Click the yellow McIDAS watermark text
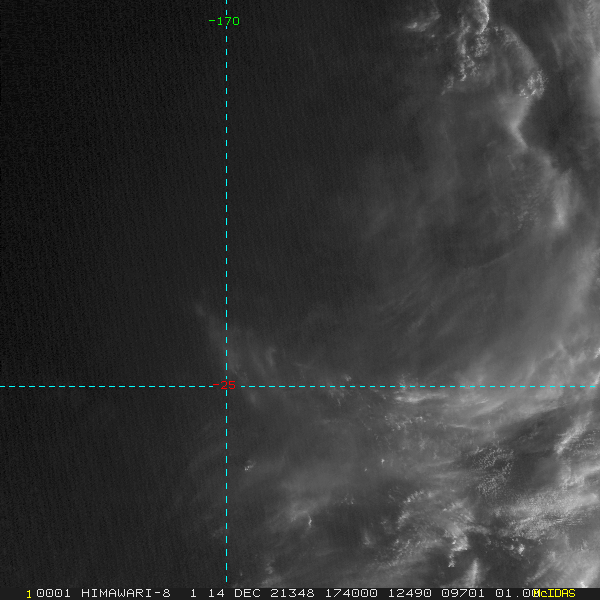This screenshot has width=600, height=600. (555, 593)
